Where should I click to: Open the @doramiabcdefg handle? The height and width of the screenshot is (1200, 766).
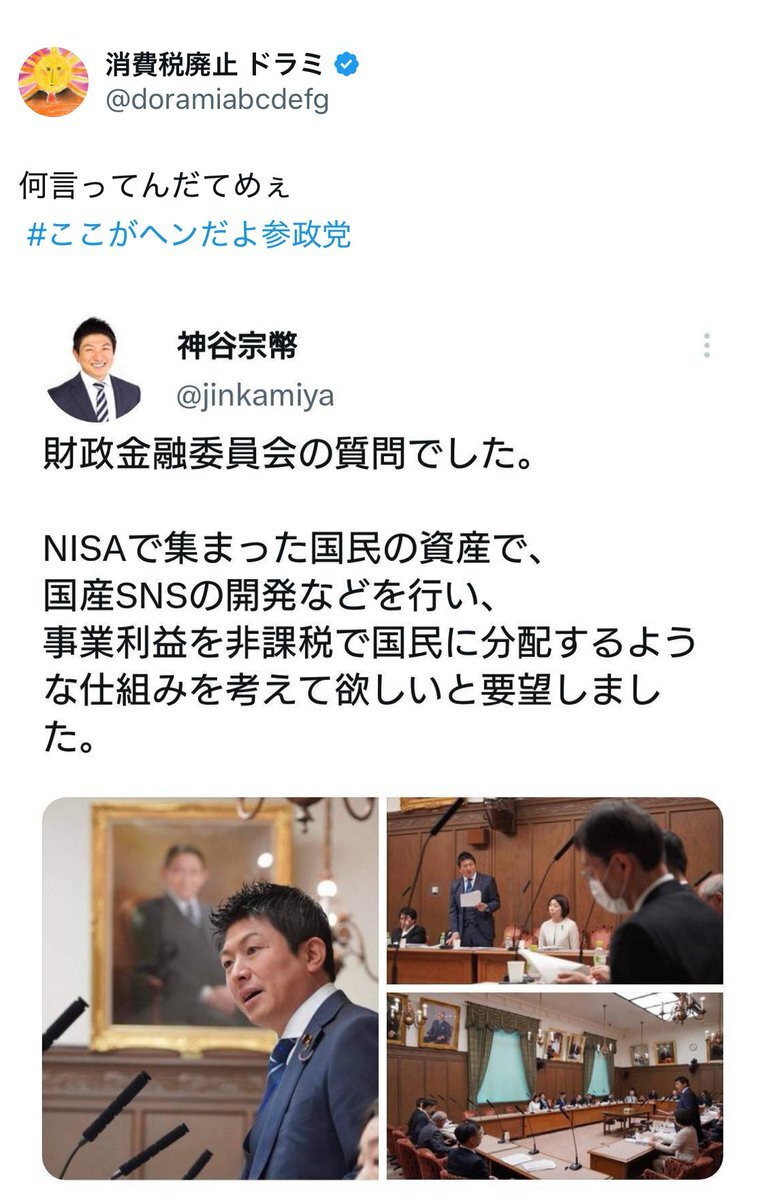[x=216, y=100]
